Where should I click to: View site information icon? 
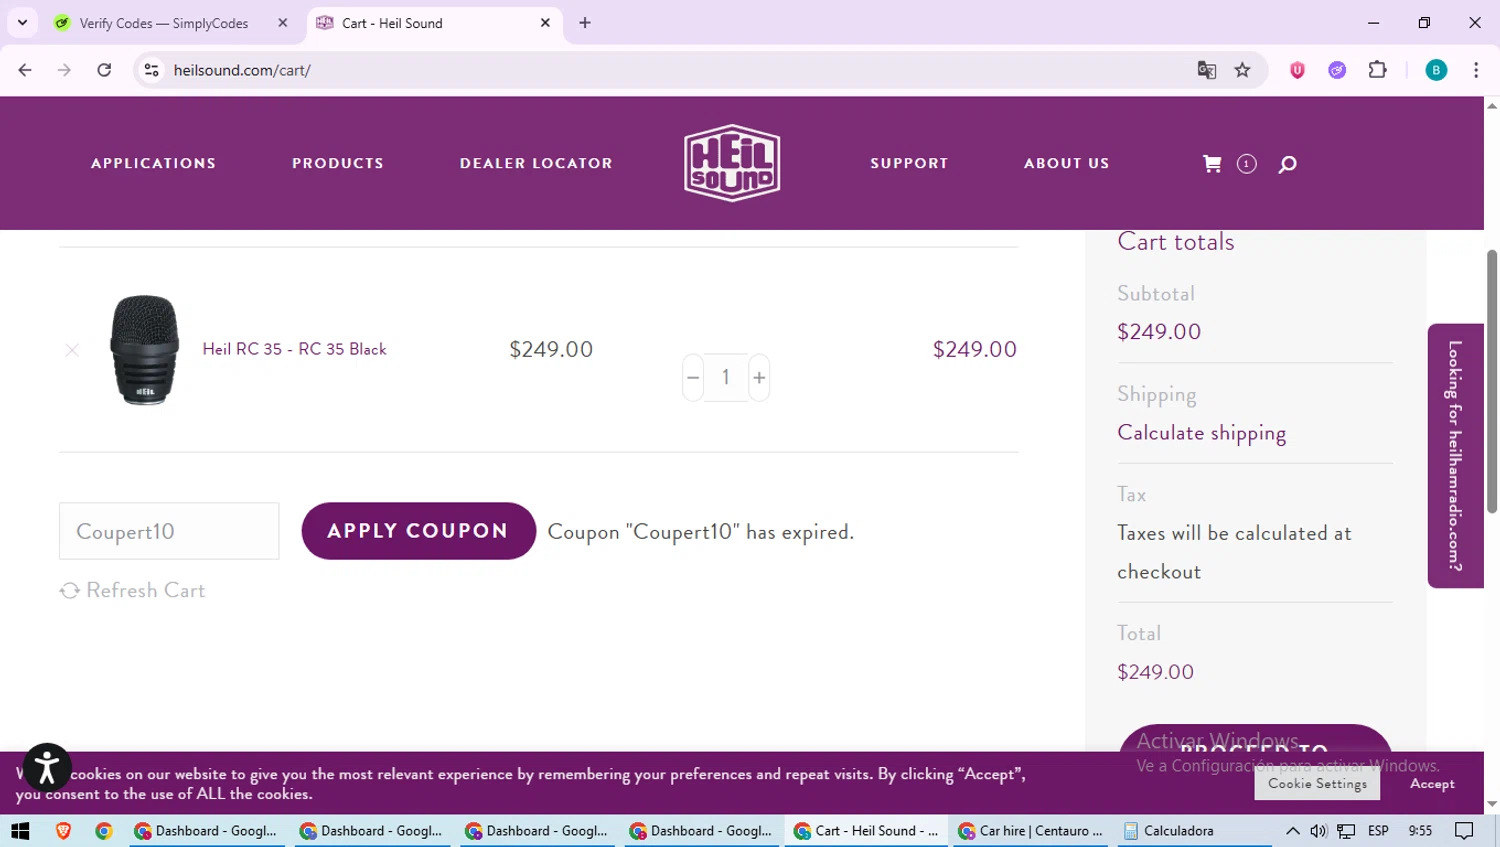coord(151,70)
